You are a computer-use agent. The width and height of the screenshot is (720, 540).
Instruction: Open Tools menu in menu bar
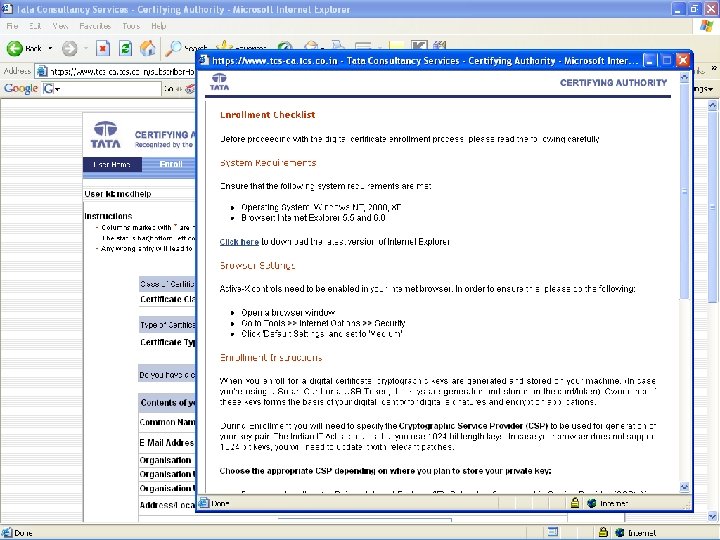[x=131, y=26]
